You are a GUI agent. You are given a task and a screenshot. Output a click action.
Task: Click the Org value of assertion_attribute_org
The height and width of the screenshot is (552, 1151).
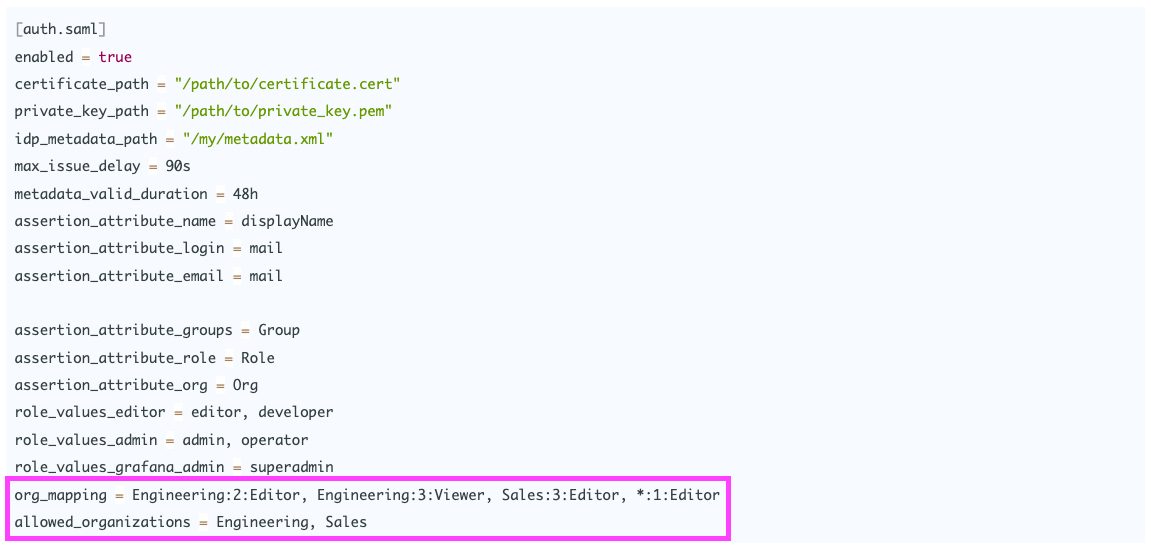(x=246, y=385)
